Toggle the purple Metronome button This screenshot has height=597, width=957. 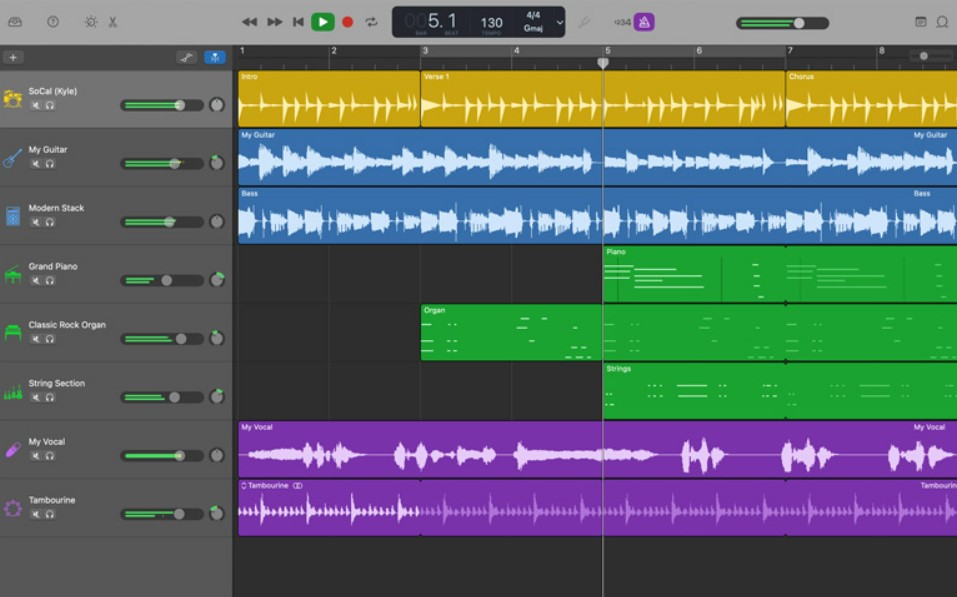tap(643, 22)
